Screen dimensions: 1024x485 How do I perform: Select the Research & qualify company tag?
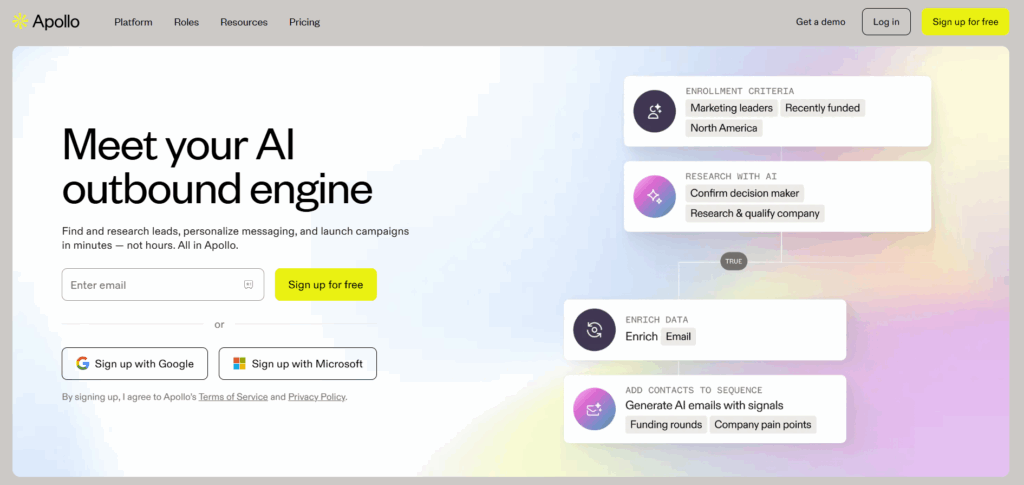(x=755, y=213)
